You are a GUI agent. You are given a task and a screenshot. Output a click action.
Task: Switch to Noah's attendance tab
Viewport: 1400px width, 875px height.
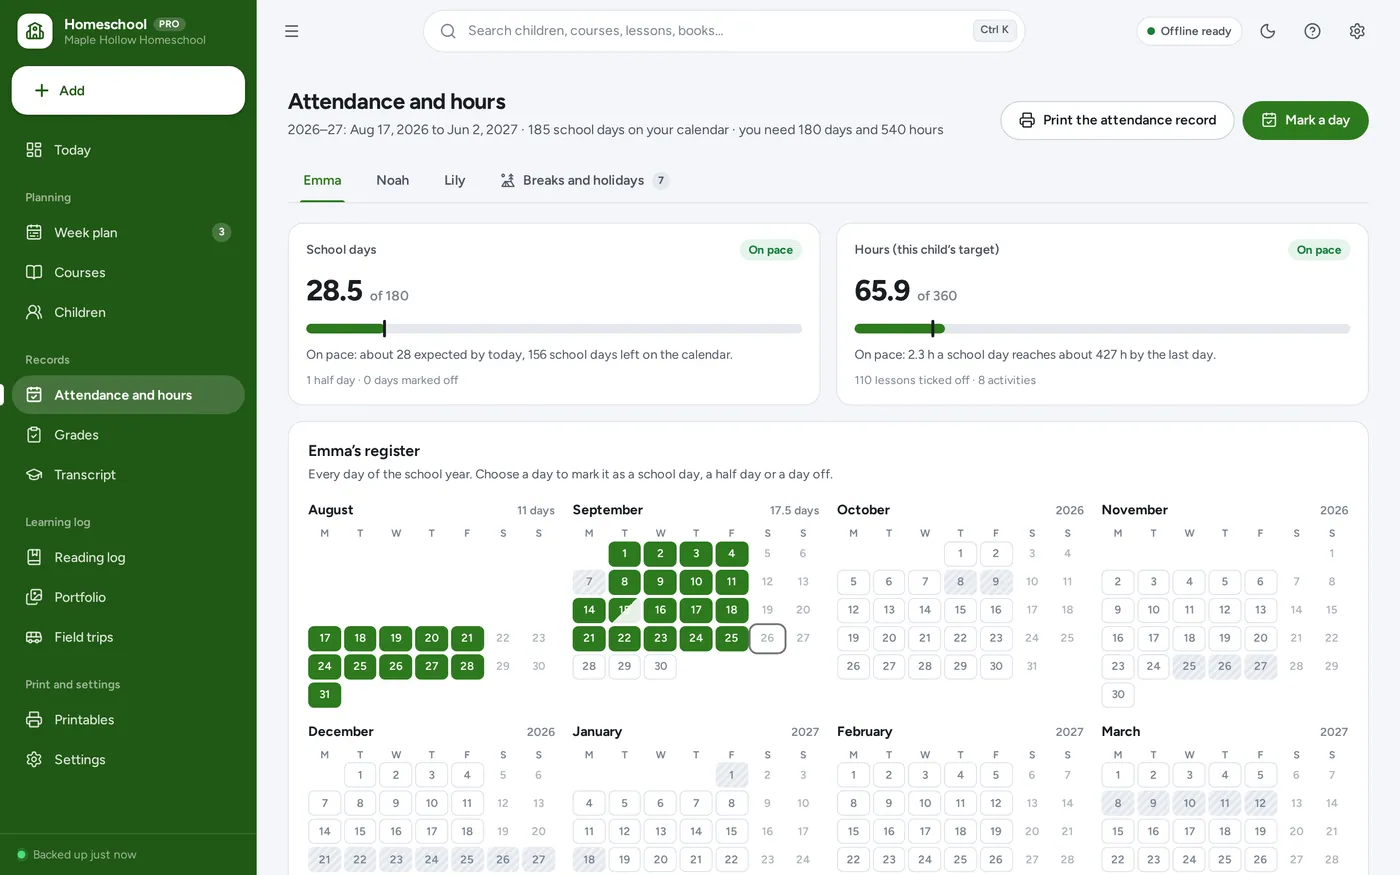(x=392, y=180)
